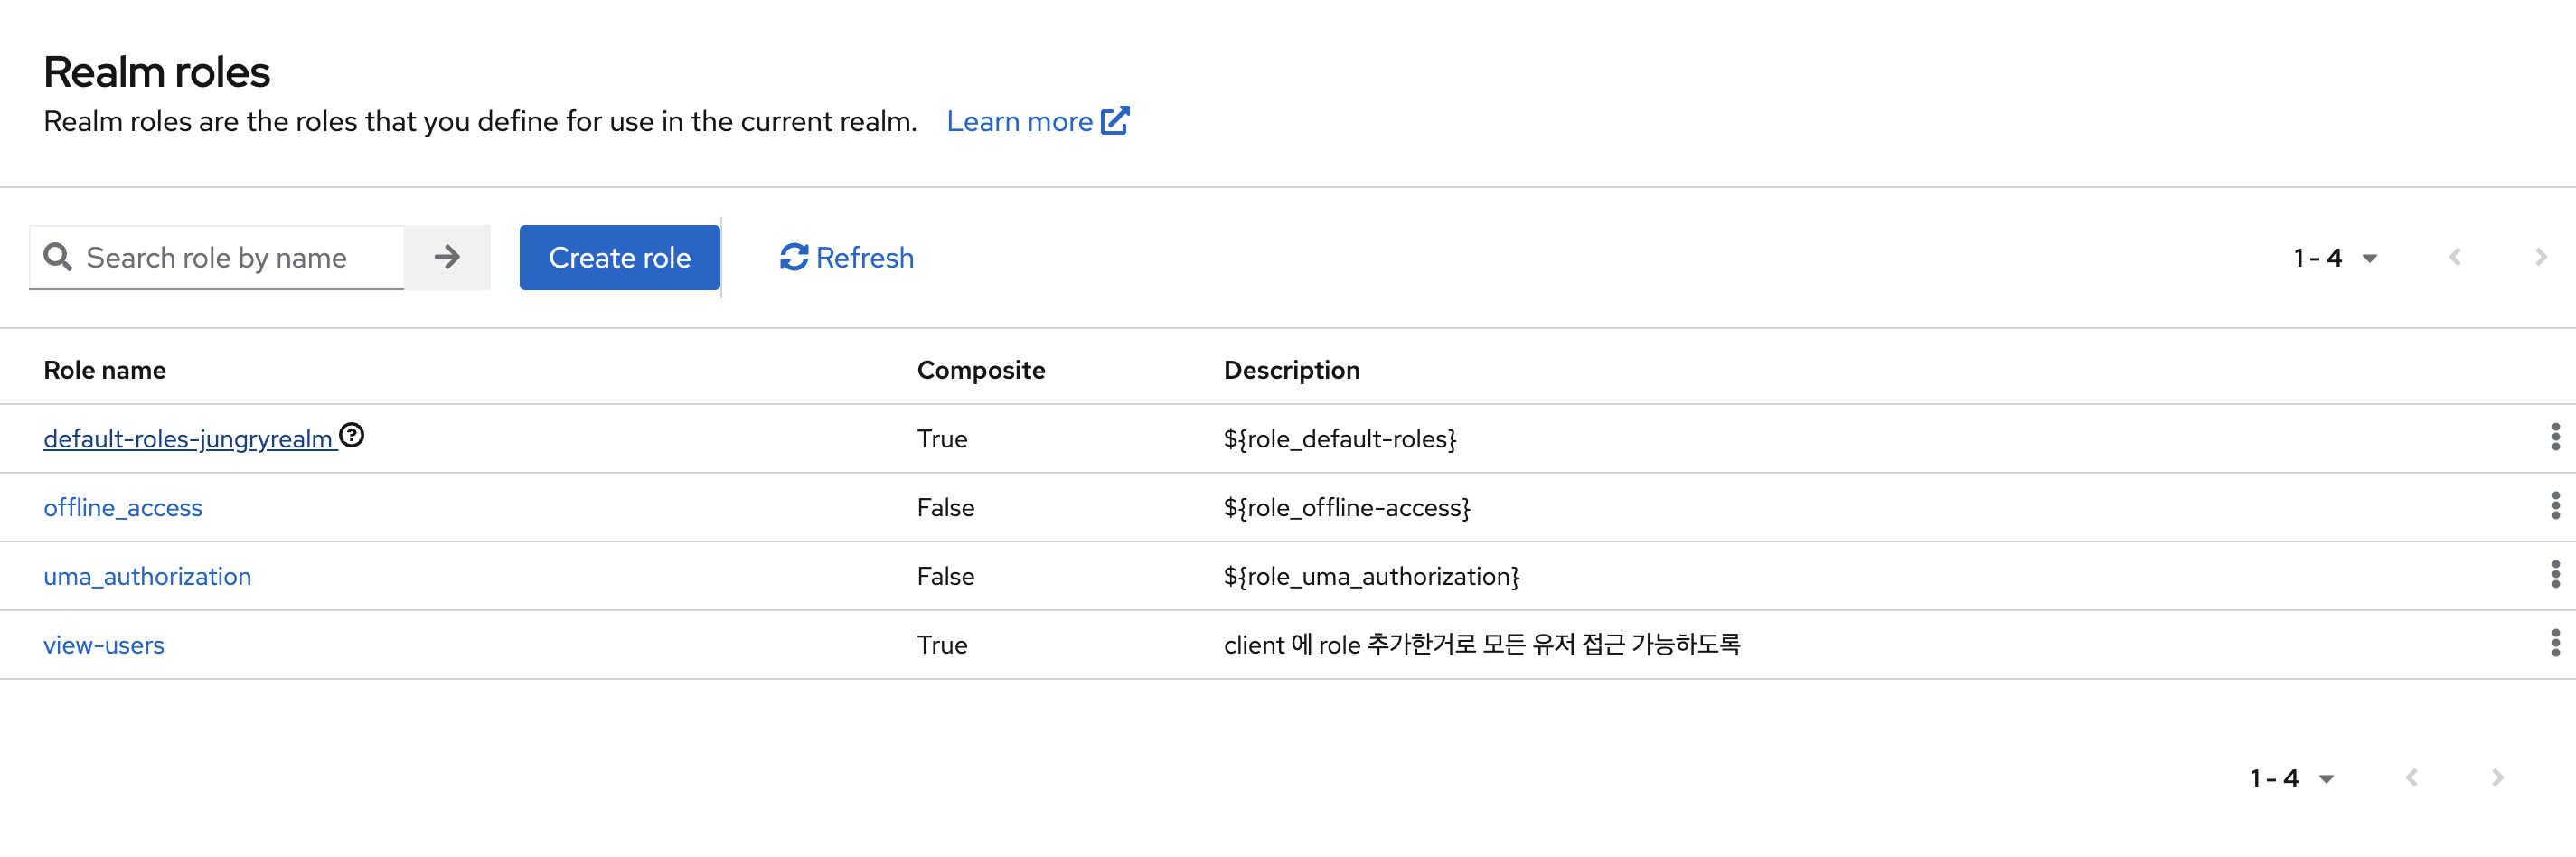The image size is (2576, 857).
Task: Click the Refresh circular arrows icon
Action: pos(794,257)
